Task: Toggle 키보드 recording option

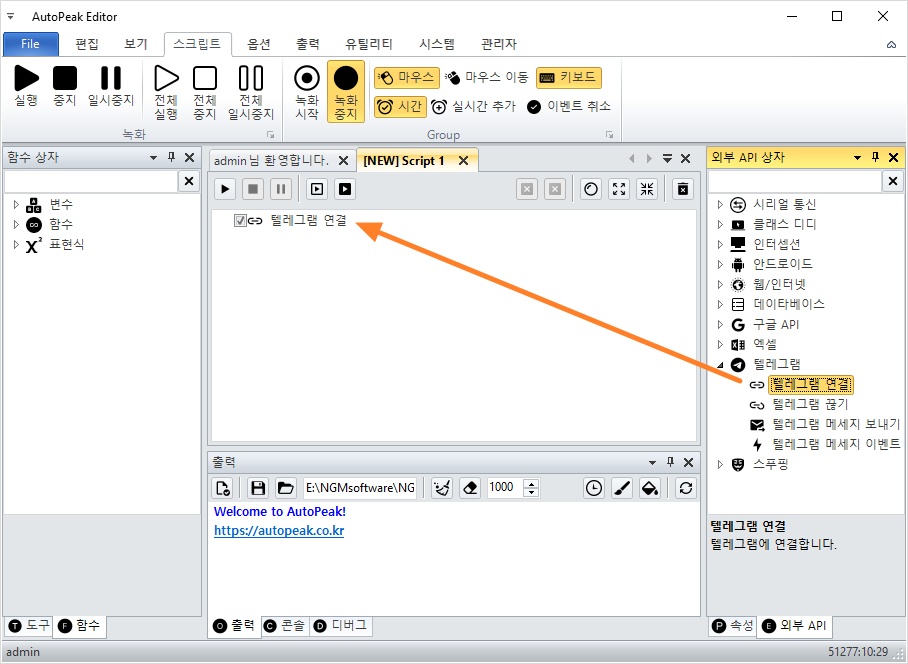Action: point(569,77)
